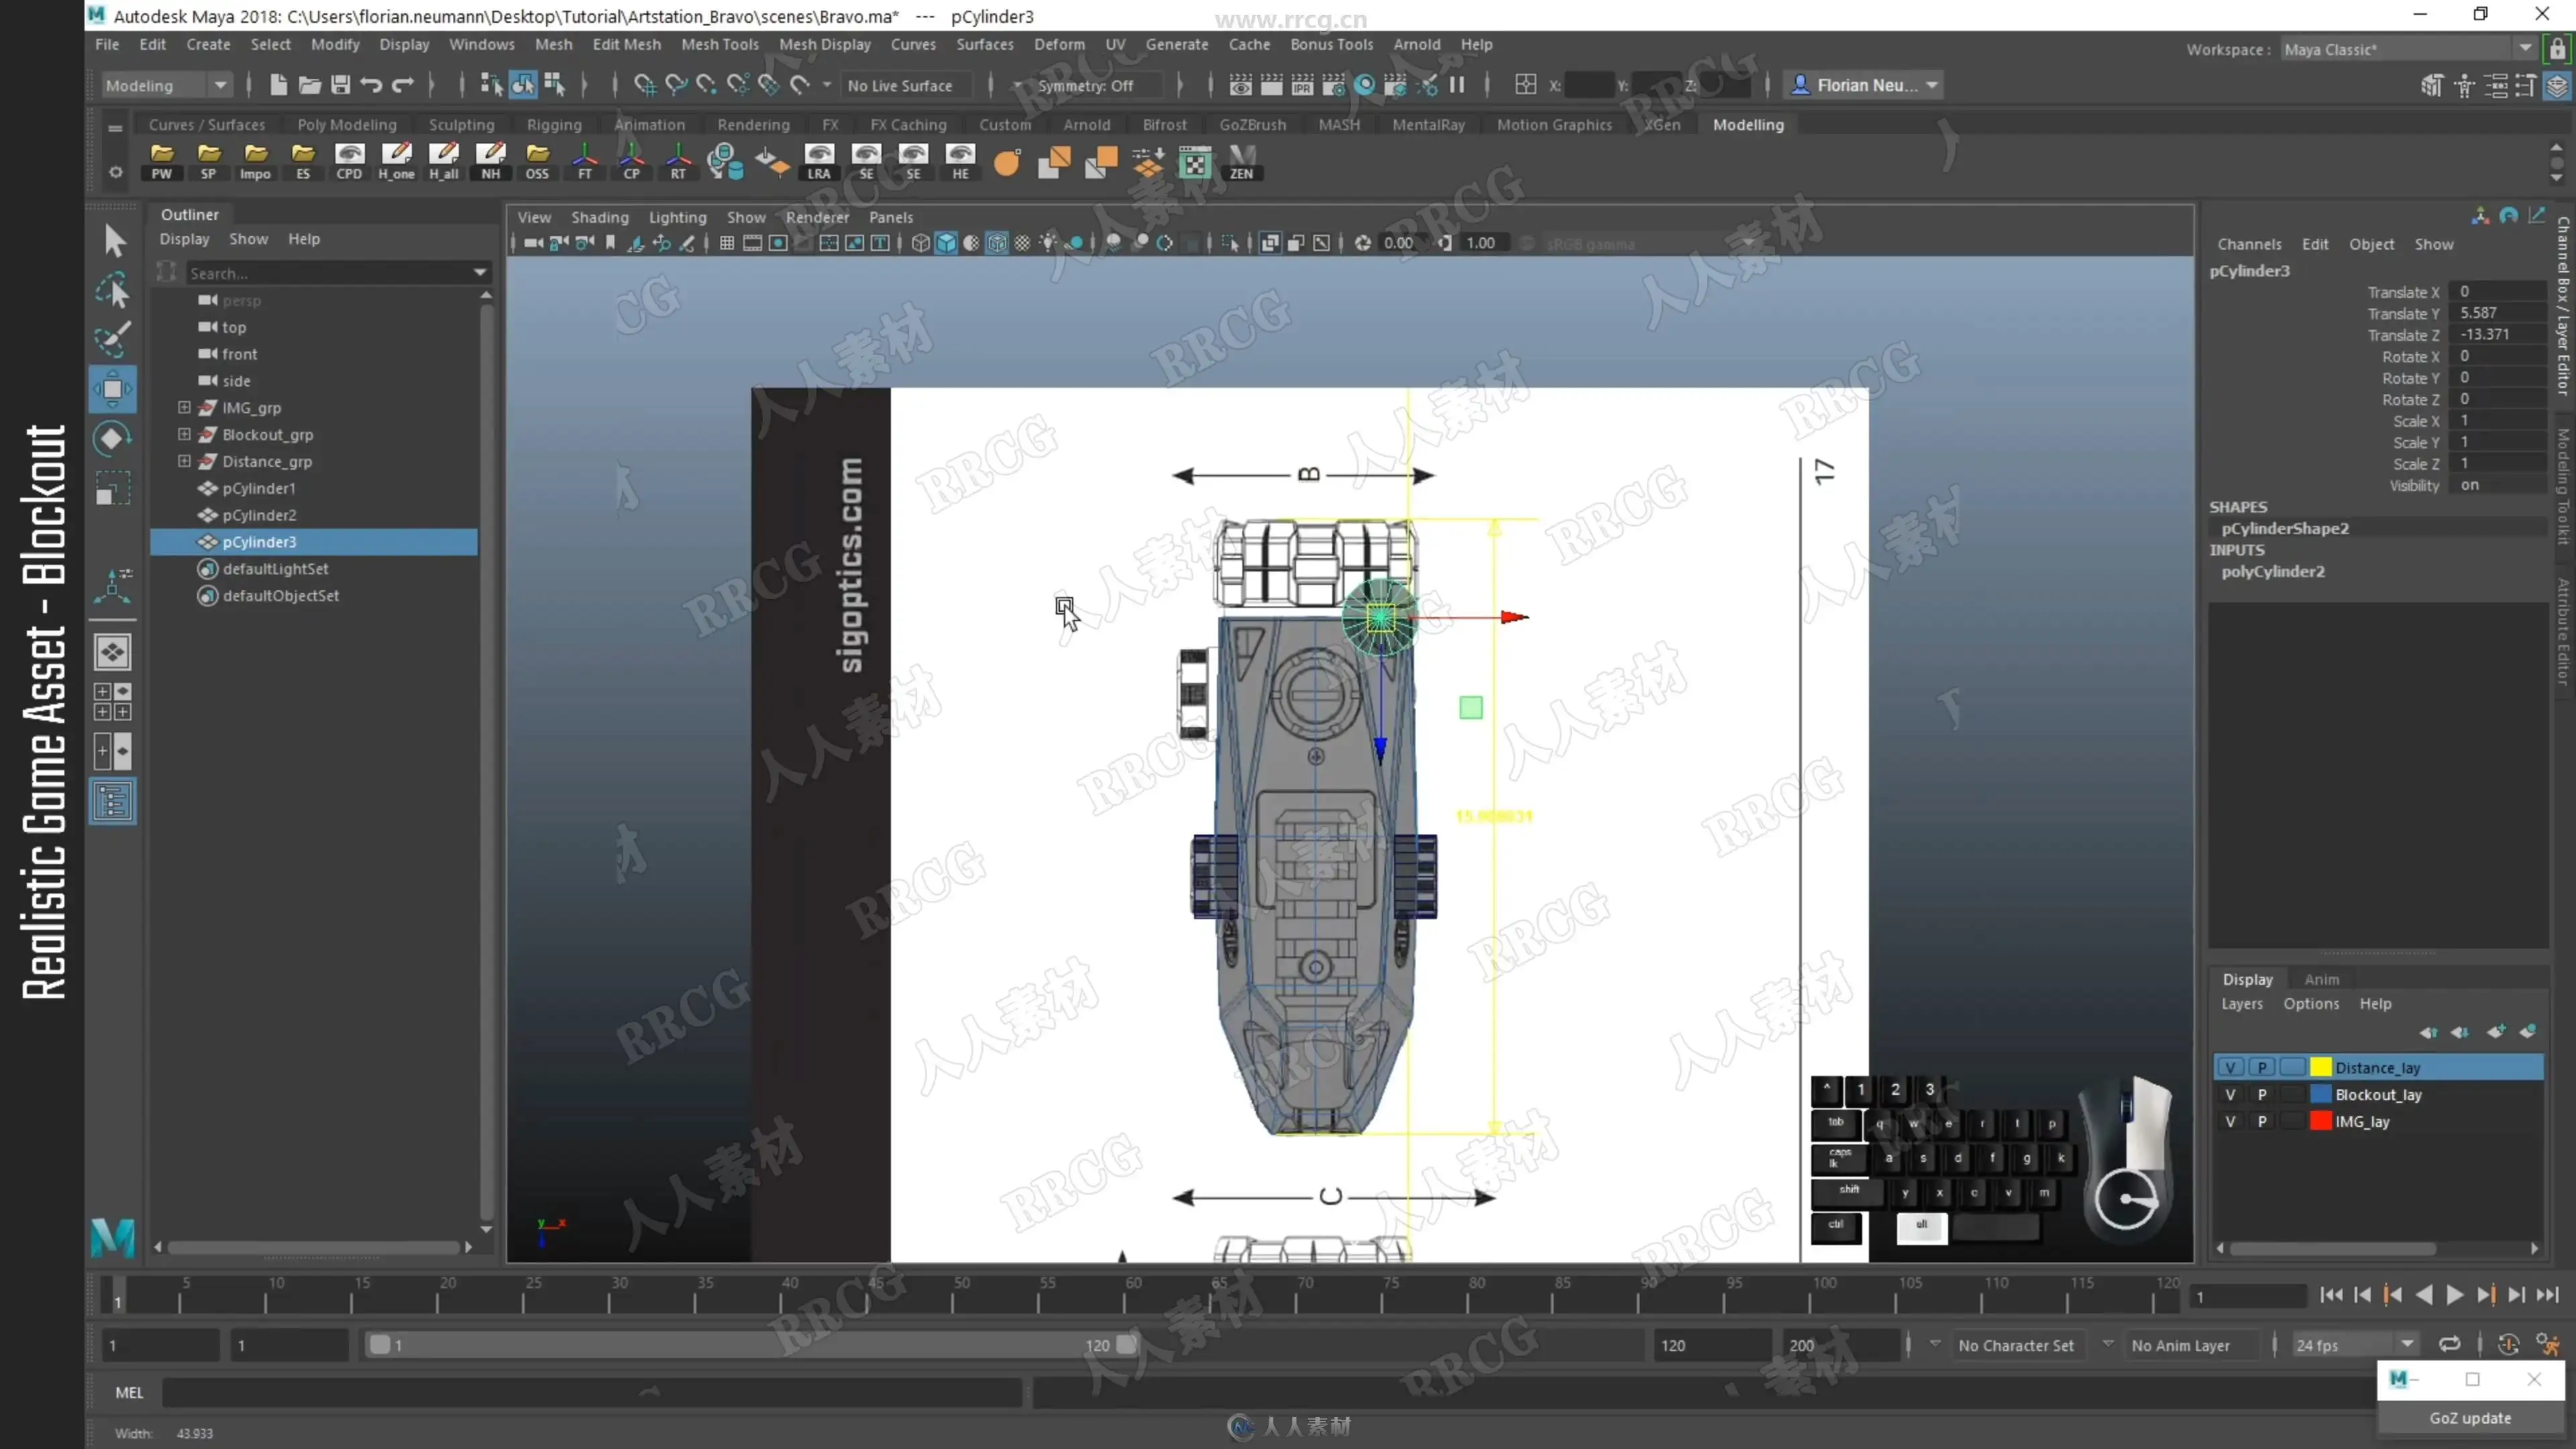Click the red IMG_lay color swatch
The height and width of the screenshot is (1449, 2576).
2321,1121
